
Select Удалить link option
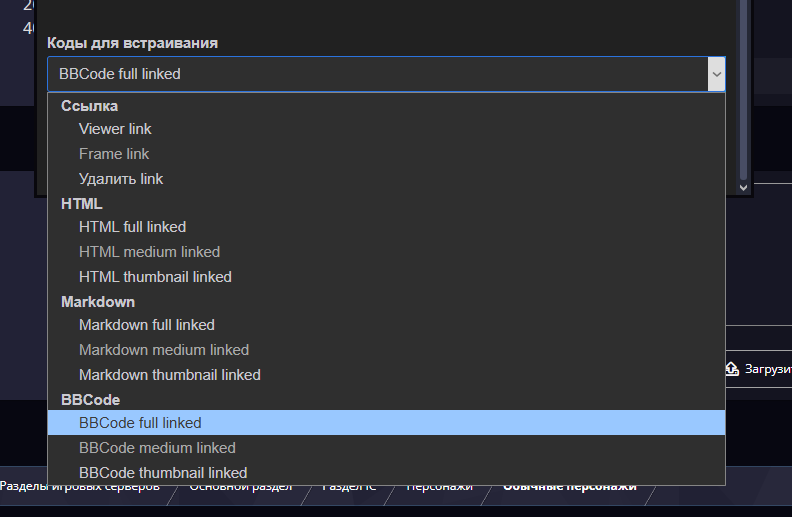click(121, 179)
